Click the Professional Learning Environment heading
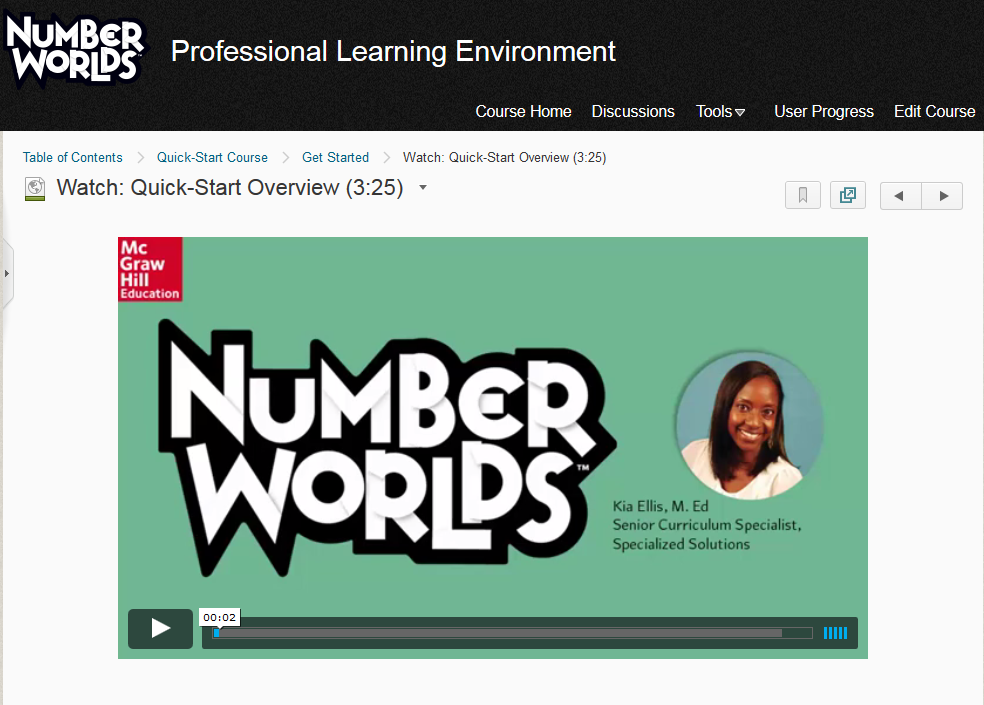 pyautogui.click(x=393, y=51)
